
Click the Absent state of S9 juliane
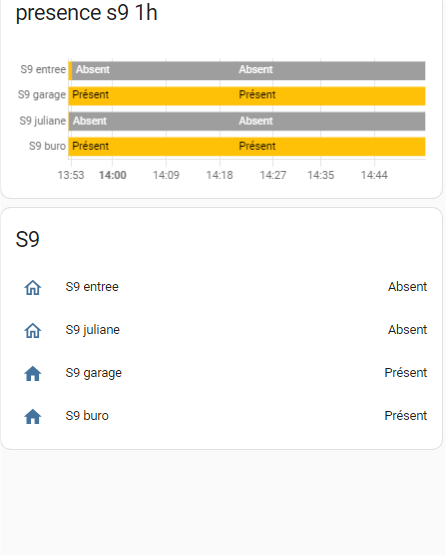[407, 330]
